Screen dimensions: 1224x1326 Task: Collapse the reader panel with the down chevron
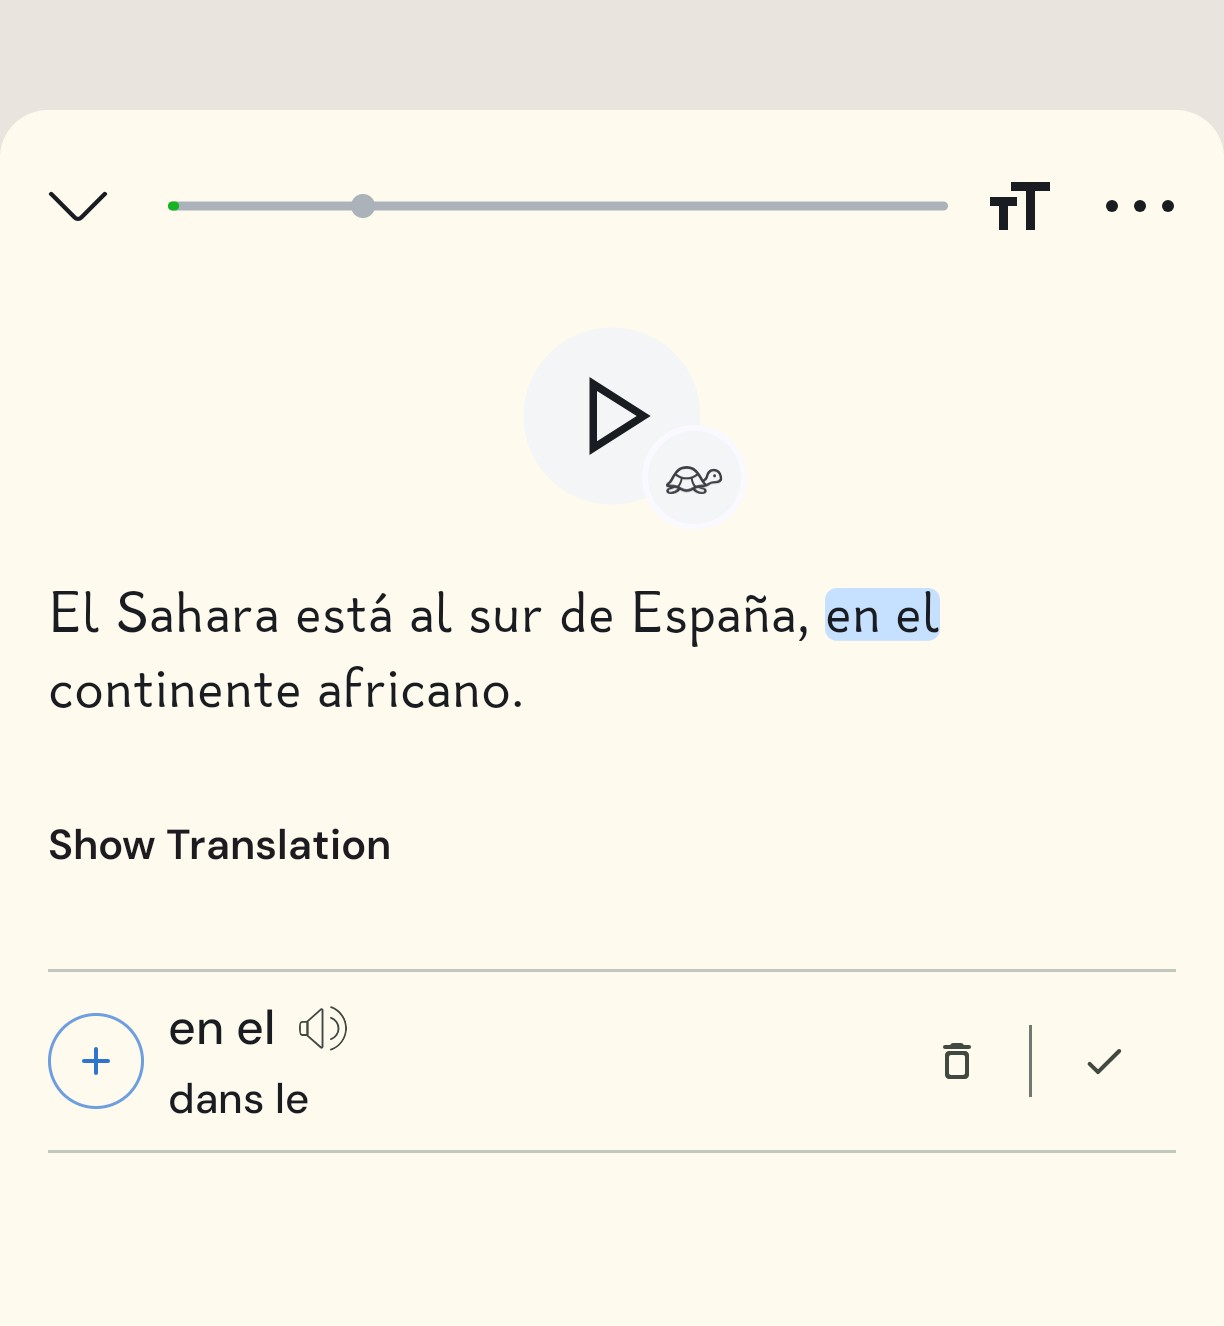pos(77,206)
